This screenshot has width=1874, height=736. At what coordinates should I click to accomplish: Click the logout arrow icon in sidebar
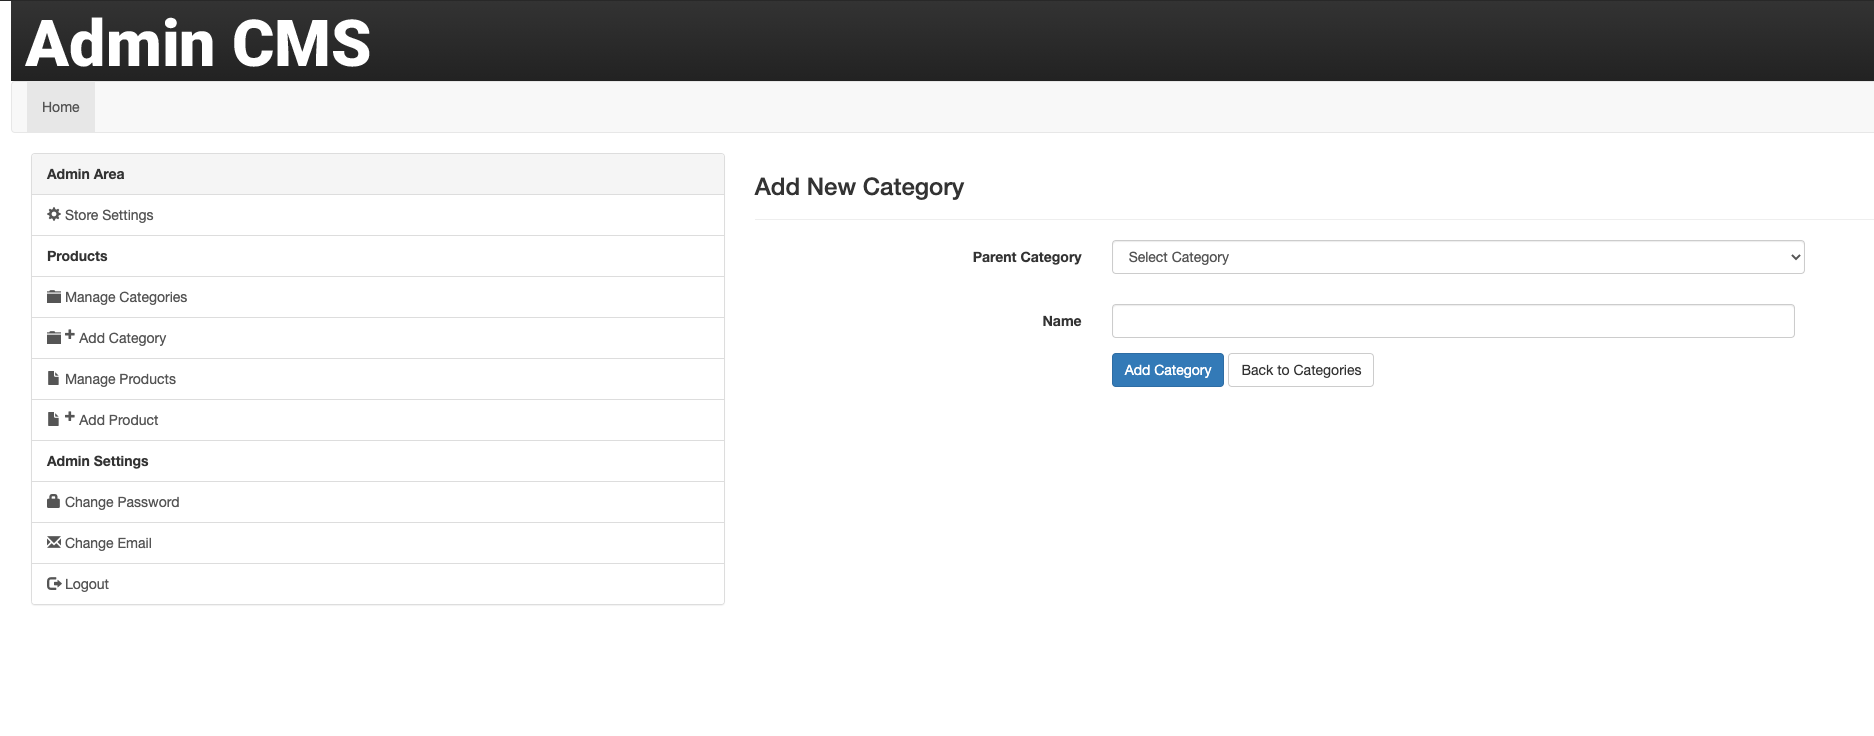click(54, 584)
